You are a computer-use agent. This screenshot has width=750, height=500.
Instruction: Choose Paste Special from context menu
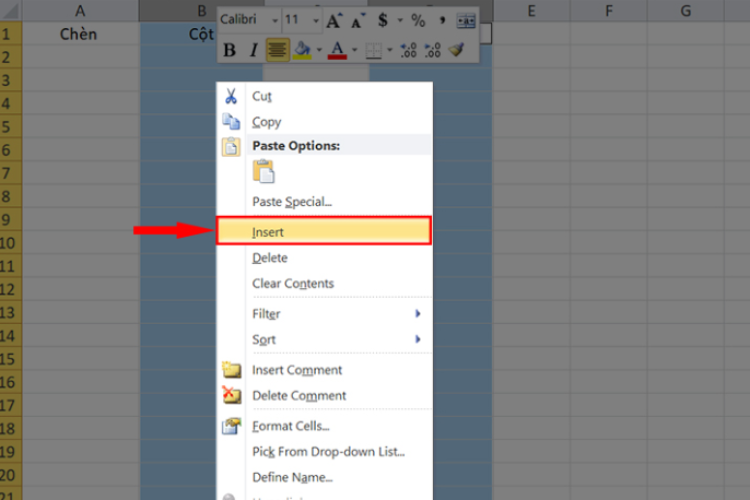click(x=324, y=201)
